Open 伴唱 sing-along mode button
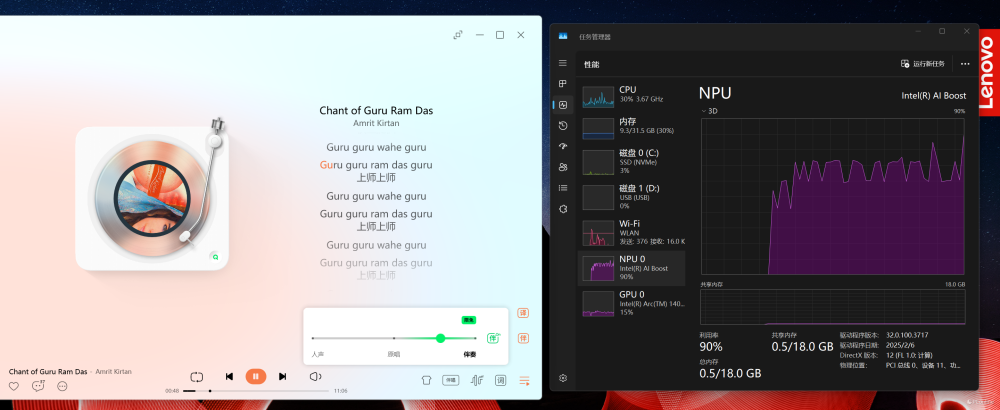Image resolution: width=1000 pixels, height=410 pixels. pos(450,380)
